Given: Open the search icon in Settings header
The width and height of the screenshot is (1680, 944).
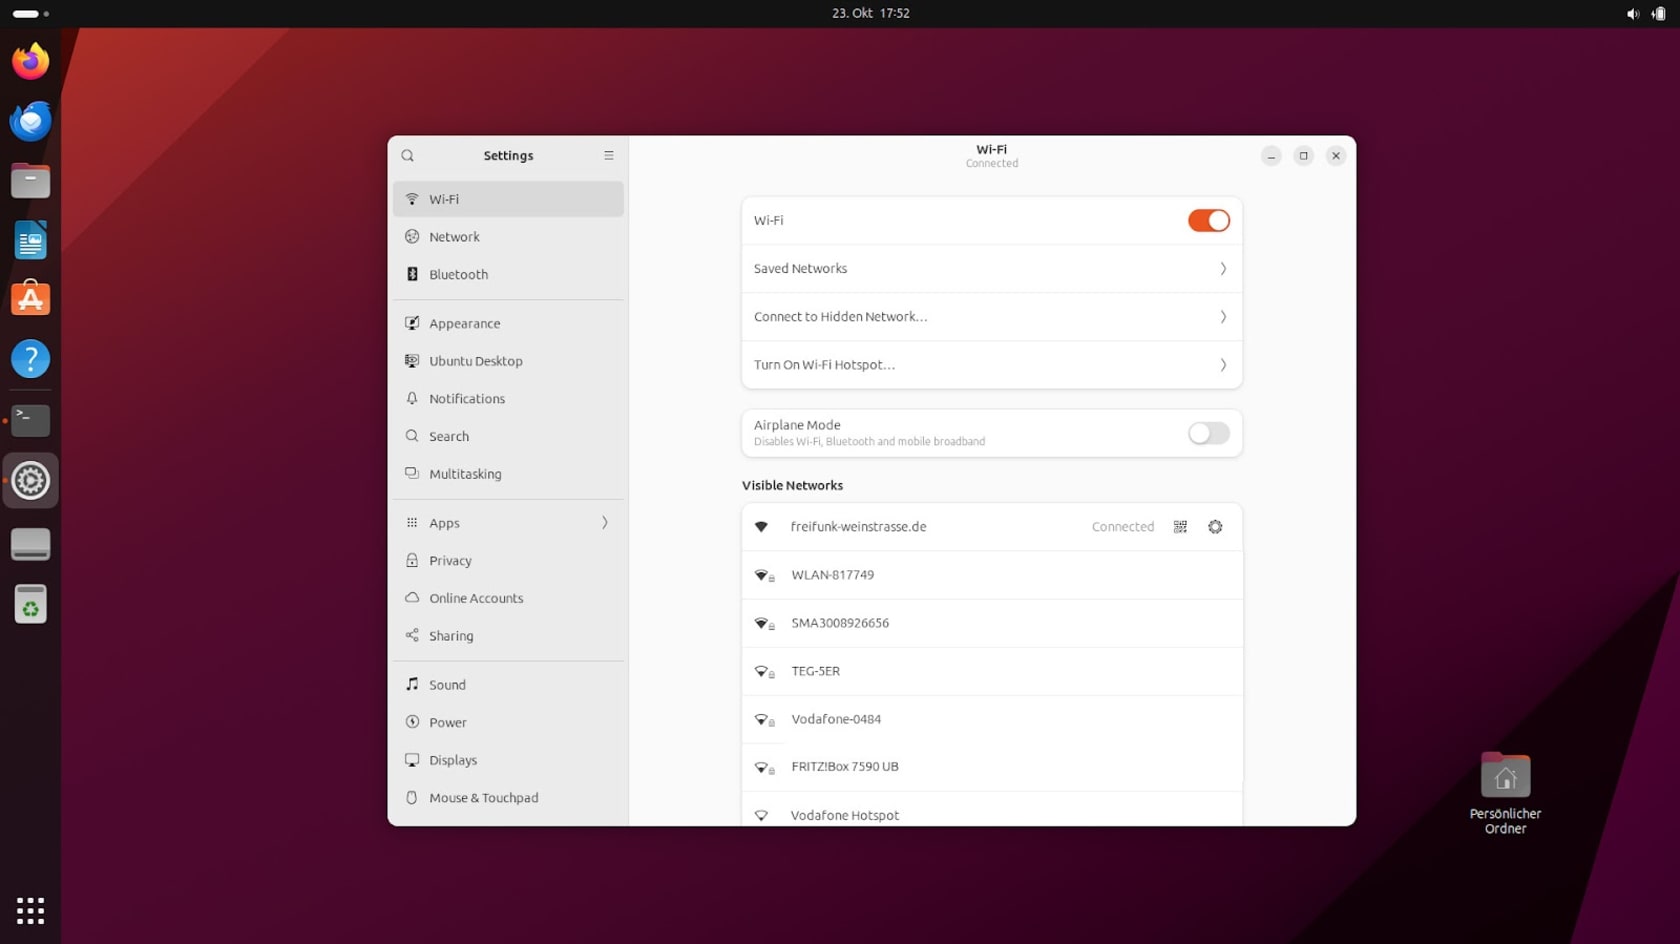Looking at the screenshot, I should 407,156.
